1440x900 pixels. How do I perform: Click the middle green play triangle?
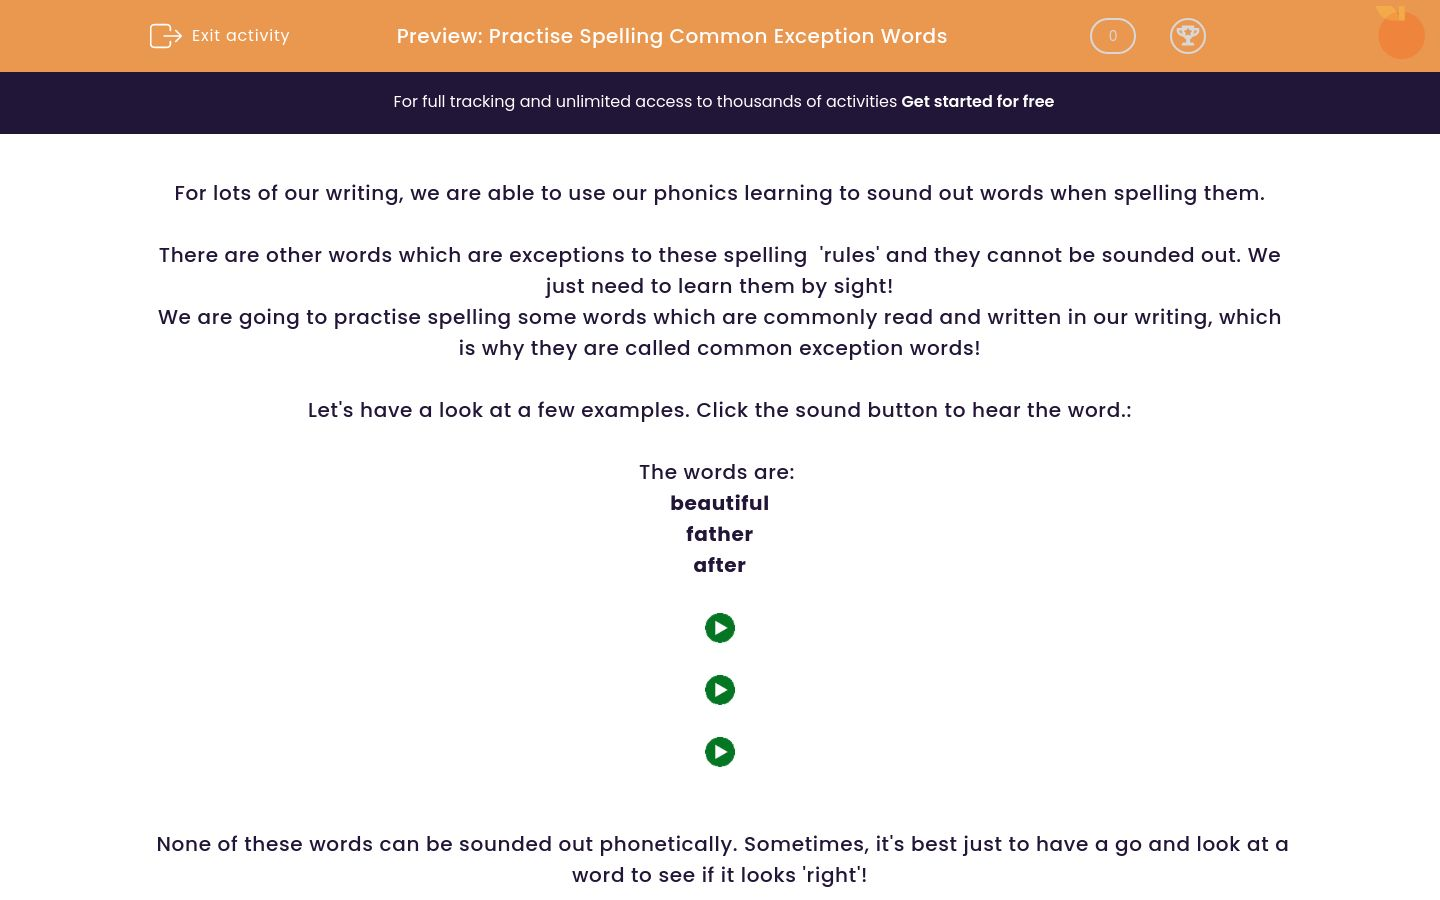(720, 690)
